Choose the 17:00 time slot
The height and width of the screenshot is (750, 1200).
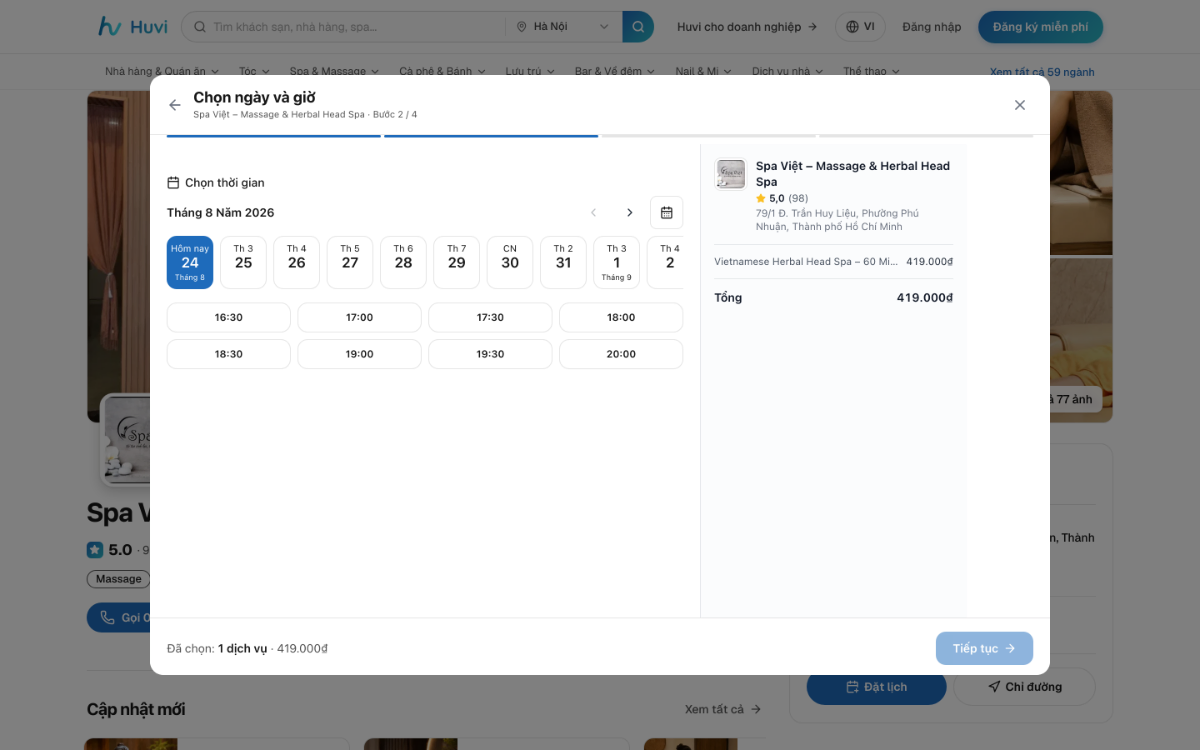point(360,317)
